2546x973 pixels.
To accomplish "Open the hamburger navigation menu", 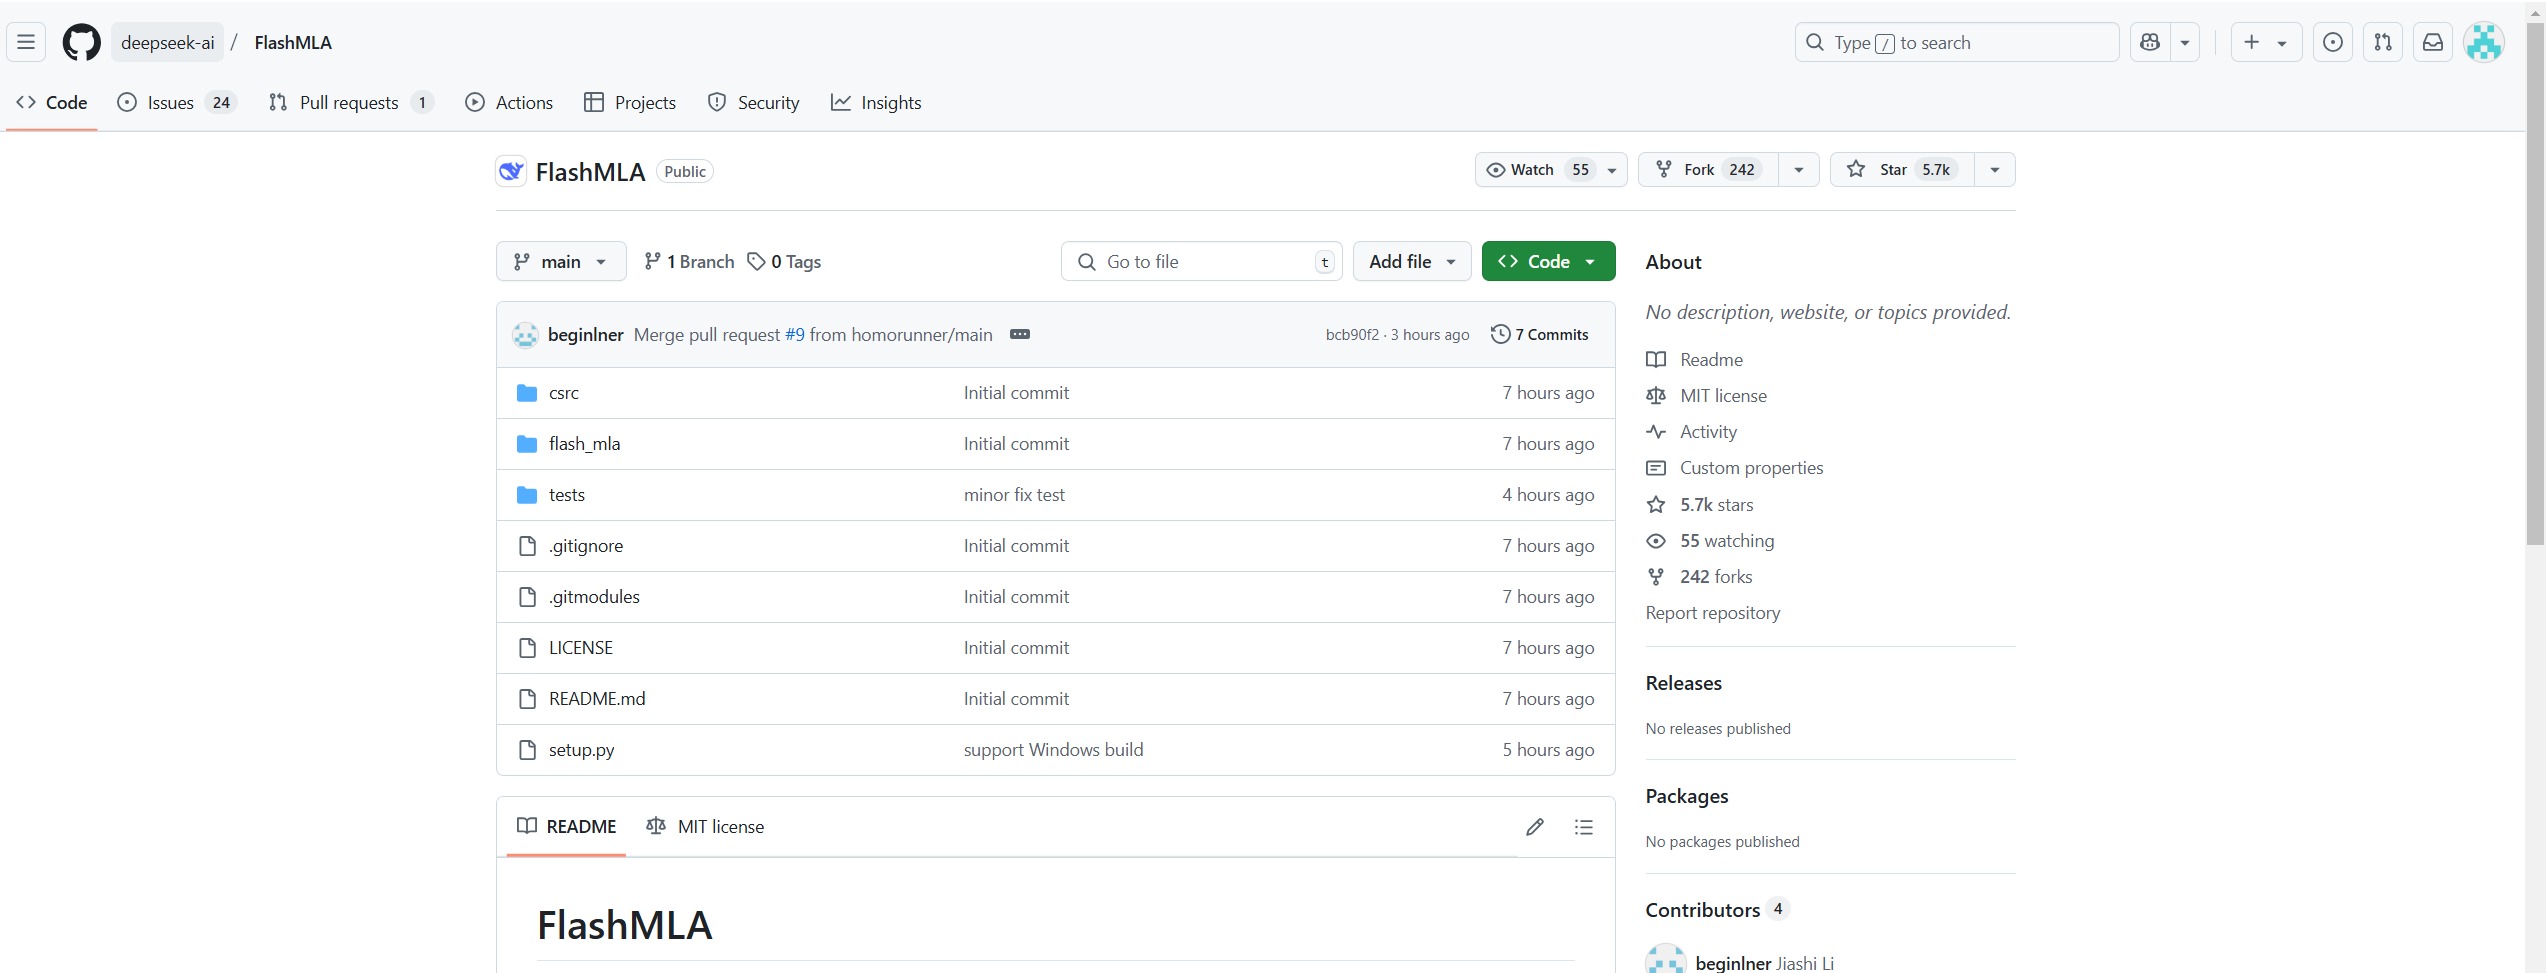I will pyautogui.click(x=26, y=42).
